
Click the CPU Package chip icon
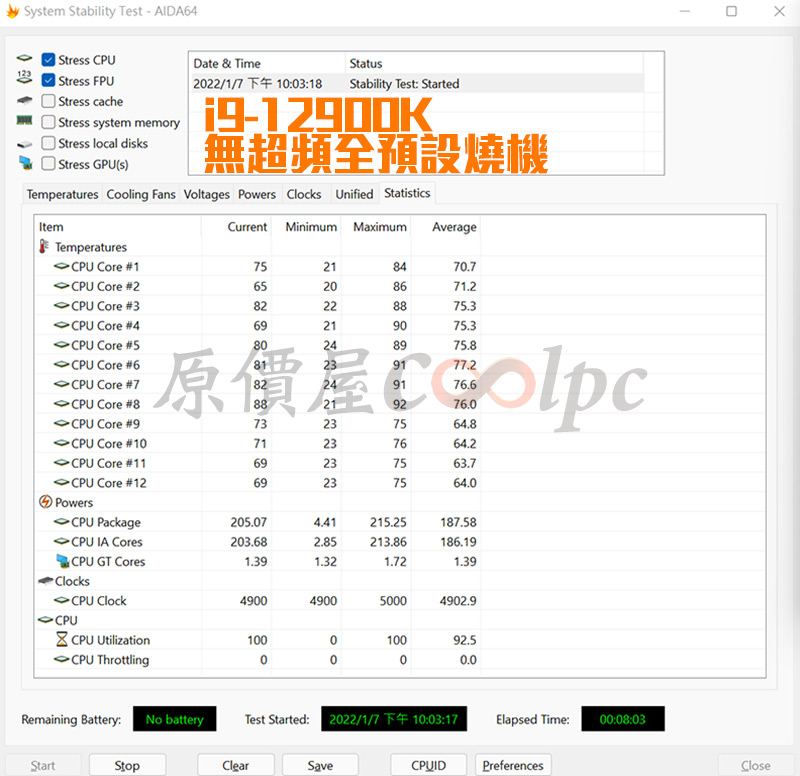click(62, 521)
